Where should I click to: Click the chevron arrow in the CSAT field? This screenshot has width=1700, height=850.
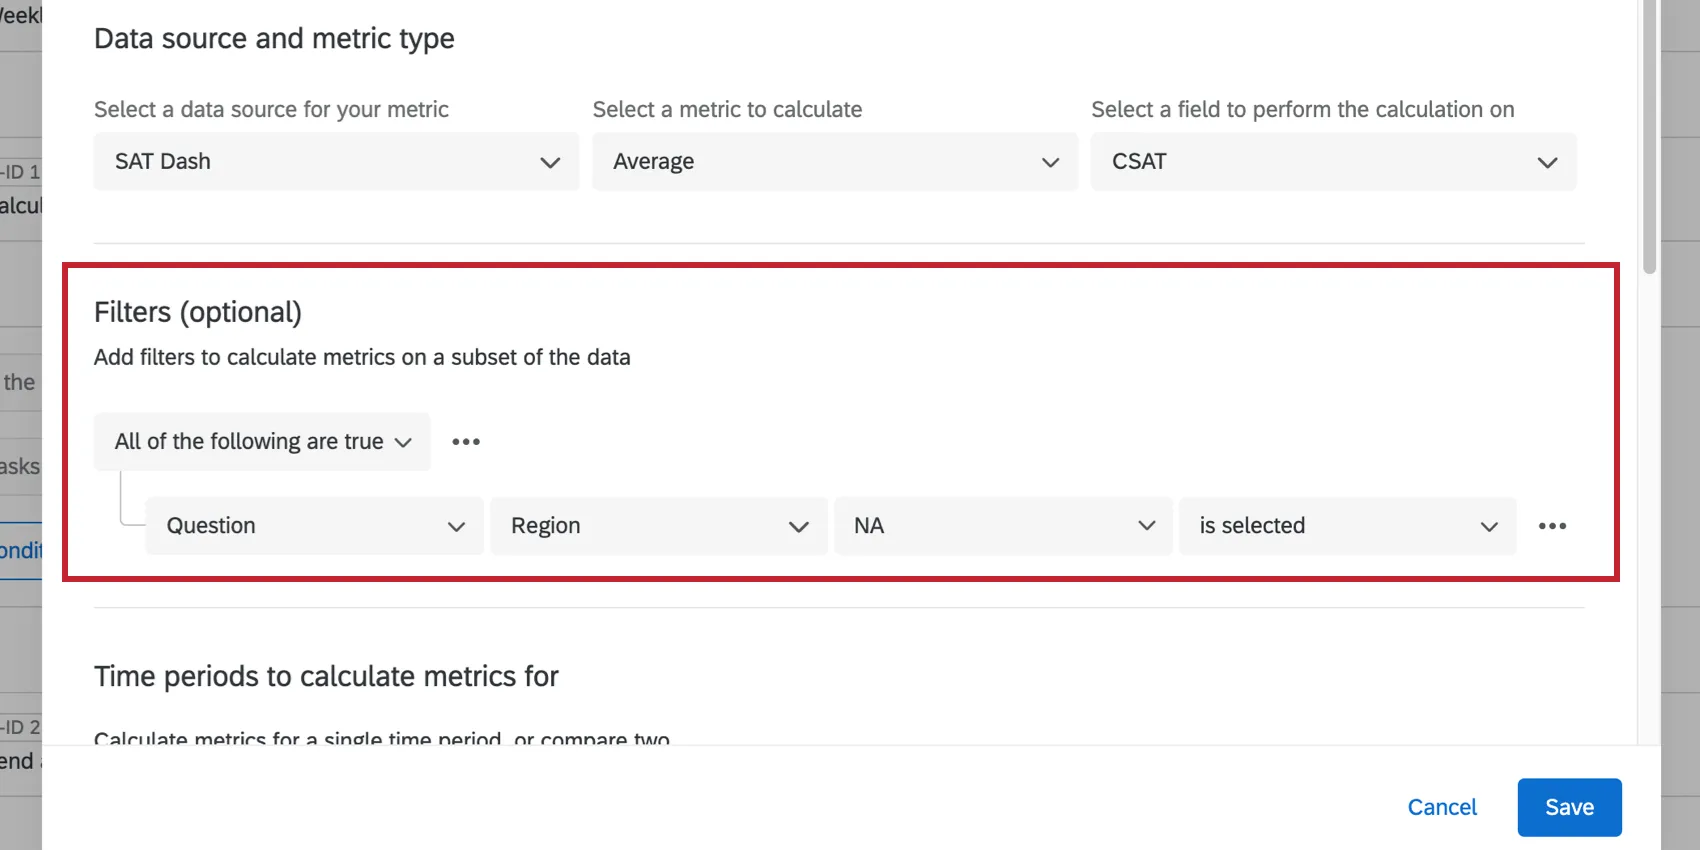(1547, 162)
